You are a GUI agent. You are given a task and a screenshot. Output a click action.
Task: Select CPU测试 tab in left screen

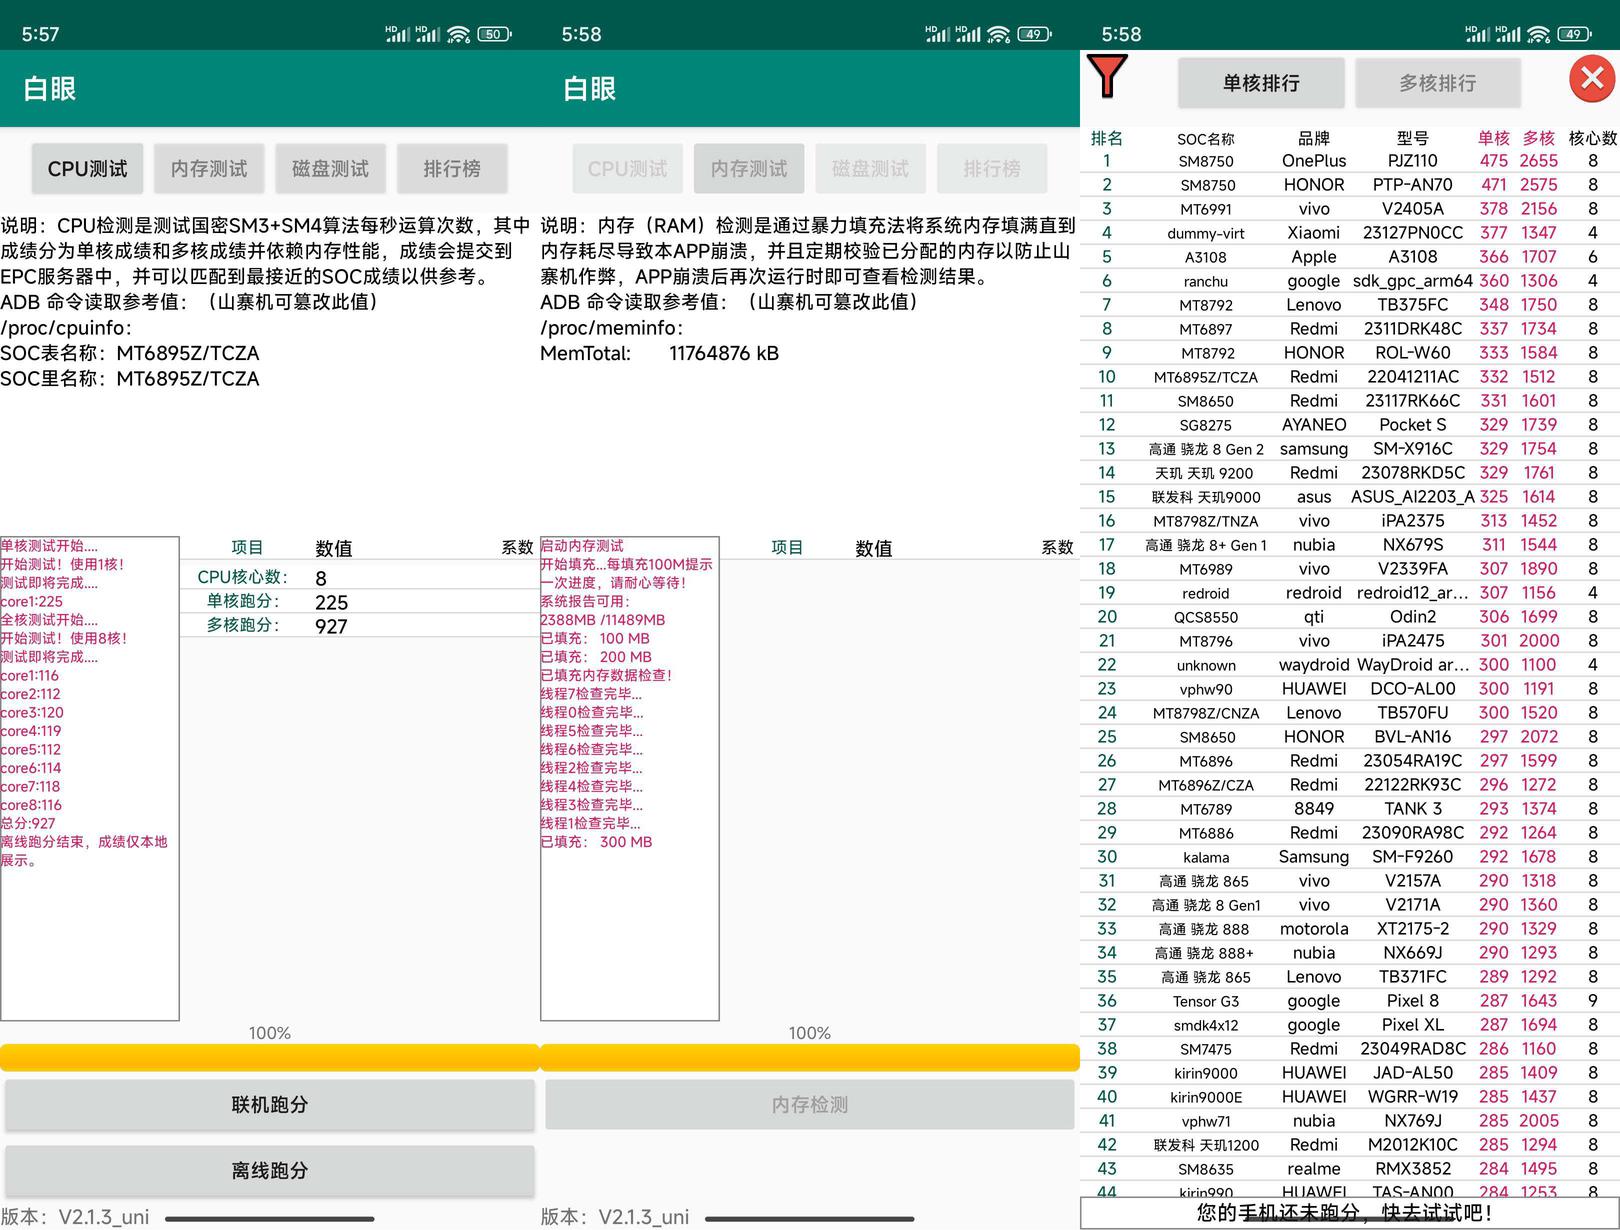pos(88,169)
